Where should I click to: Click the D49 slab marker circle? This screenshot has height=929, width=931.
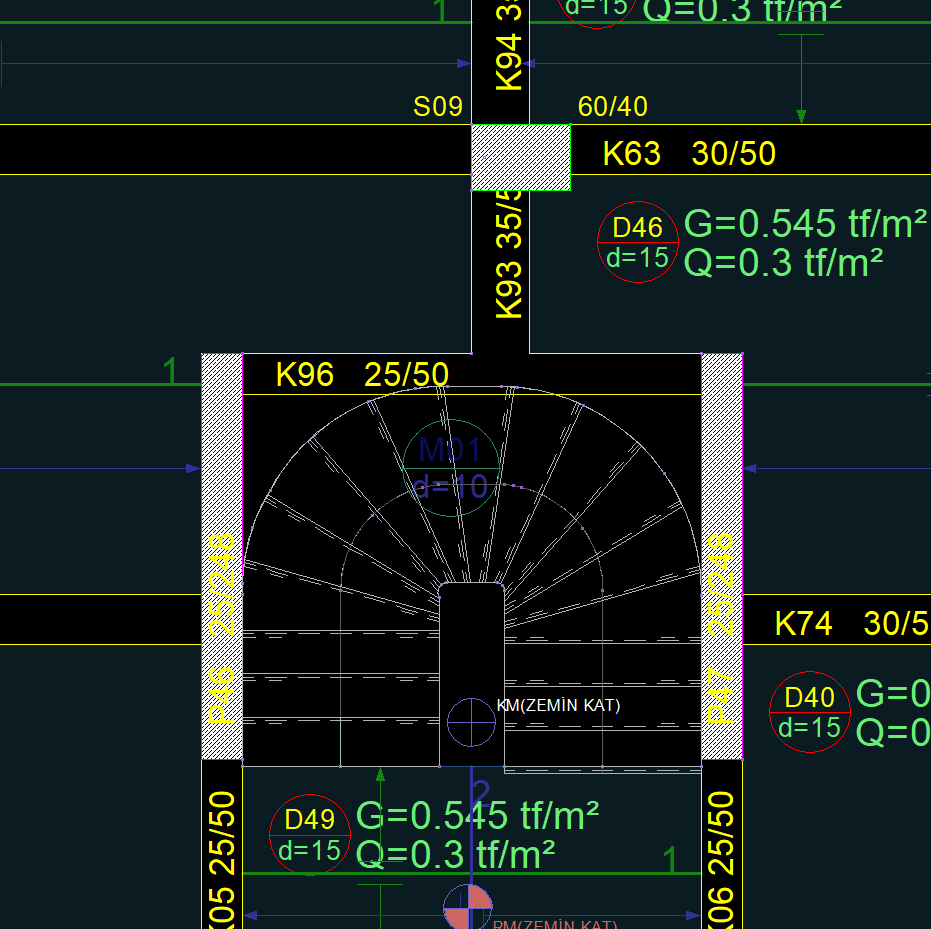tap(310, 835)
